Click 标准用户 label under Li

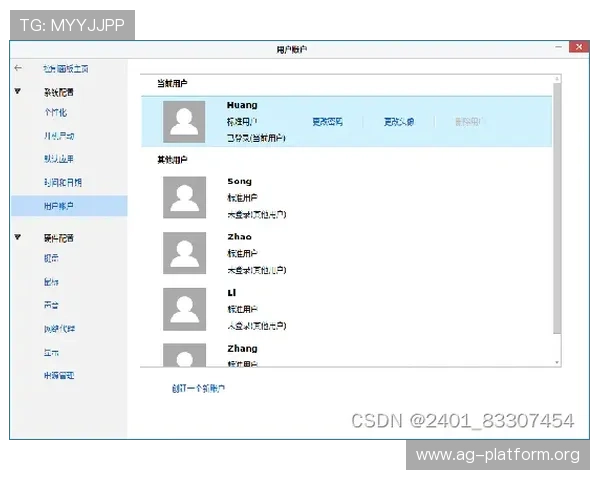[x=243, y=309]
